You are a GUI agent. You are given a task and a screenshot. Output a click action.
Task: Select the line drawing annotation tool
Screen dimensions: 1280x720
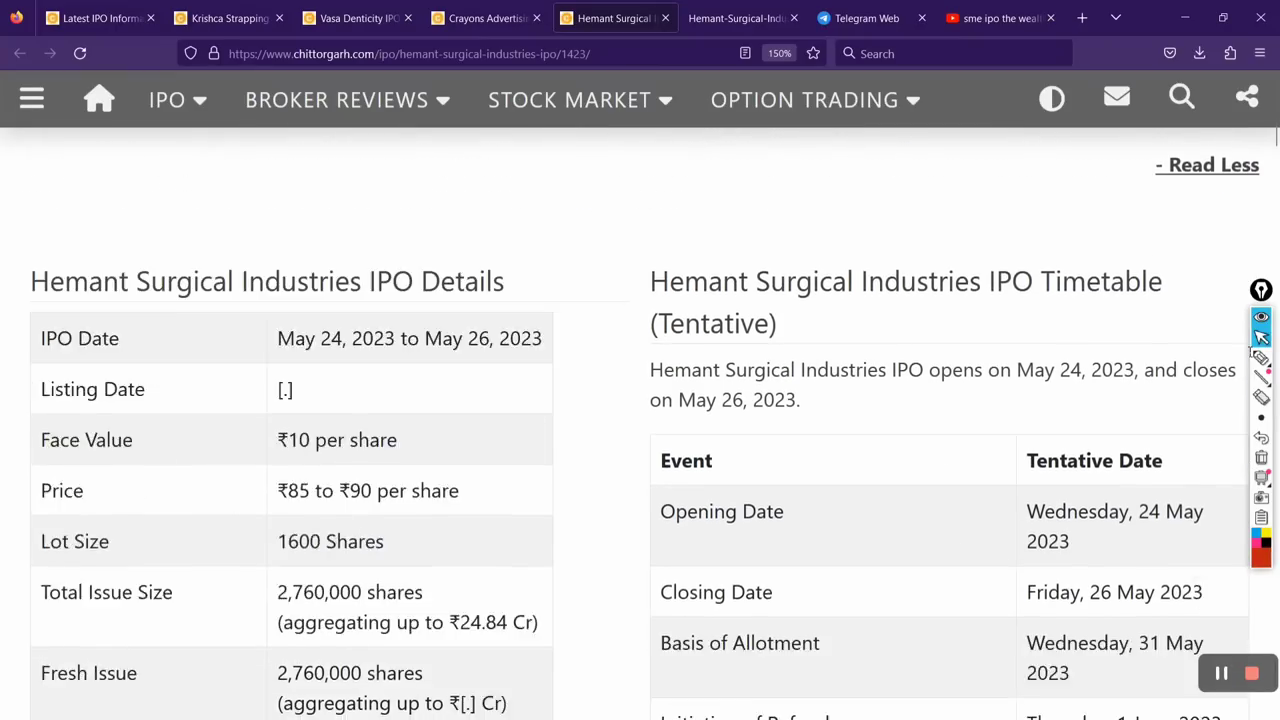(1261, 377)
